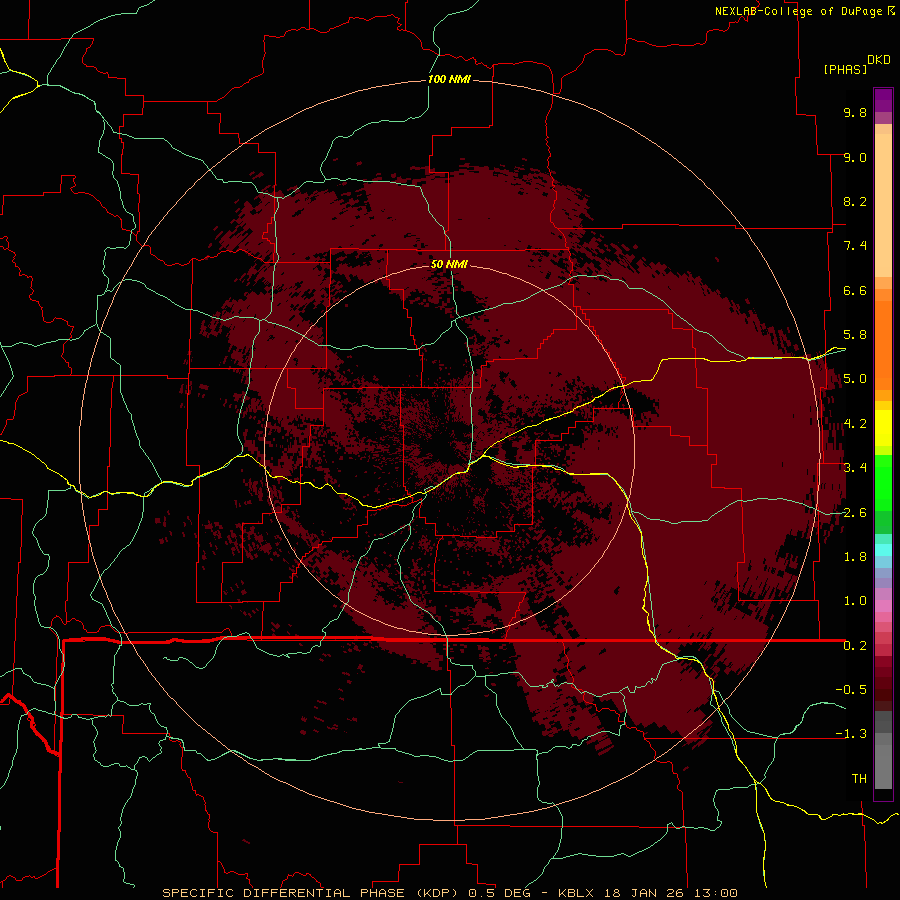Click the 9.0 value on the color scale
This screenshot has width=900, height=900.
pyautogui.click(x=855, y=157)
